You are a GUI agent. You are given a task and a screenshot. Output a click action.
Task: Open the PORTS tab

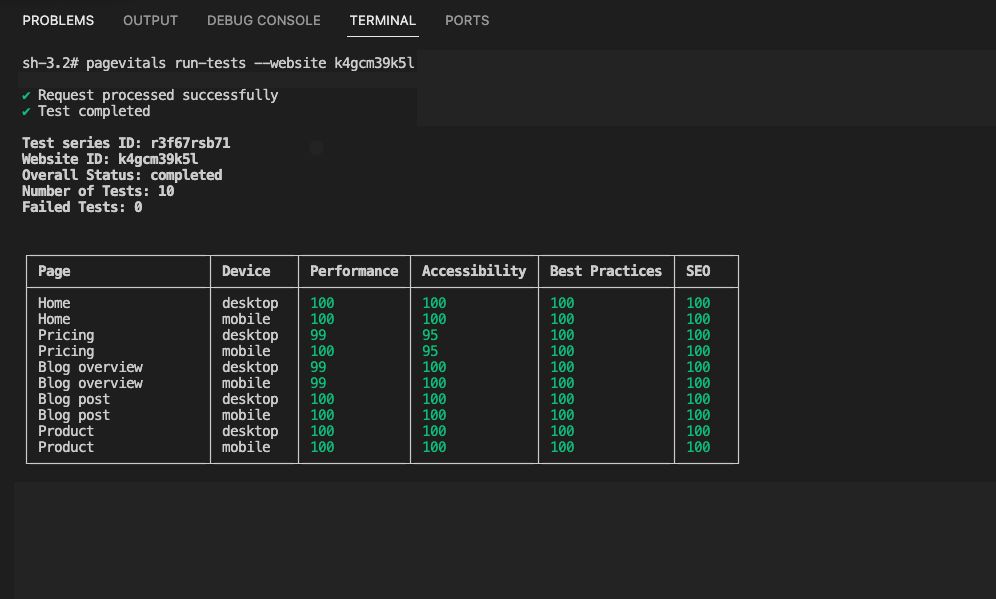click(x=467, y=20)
